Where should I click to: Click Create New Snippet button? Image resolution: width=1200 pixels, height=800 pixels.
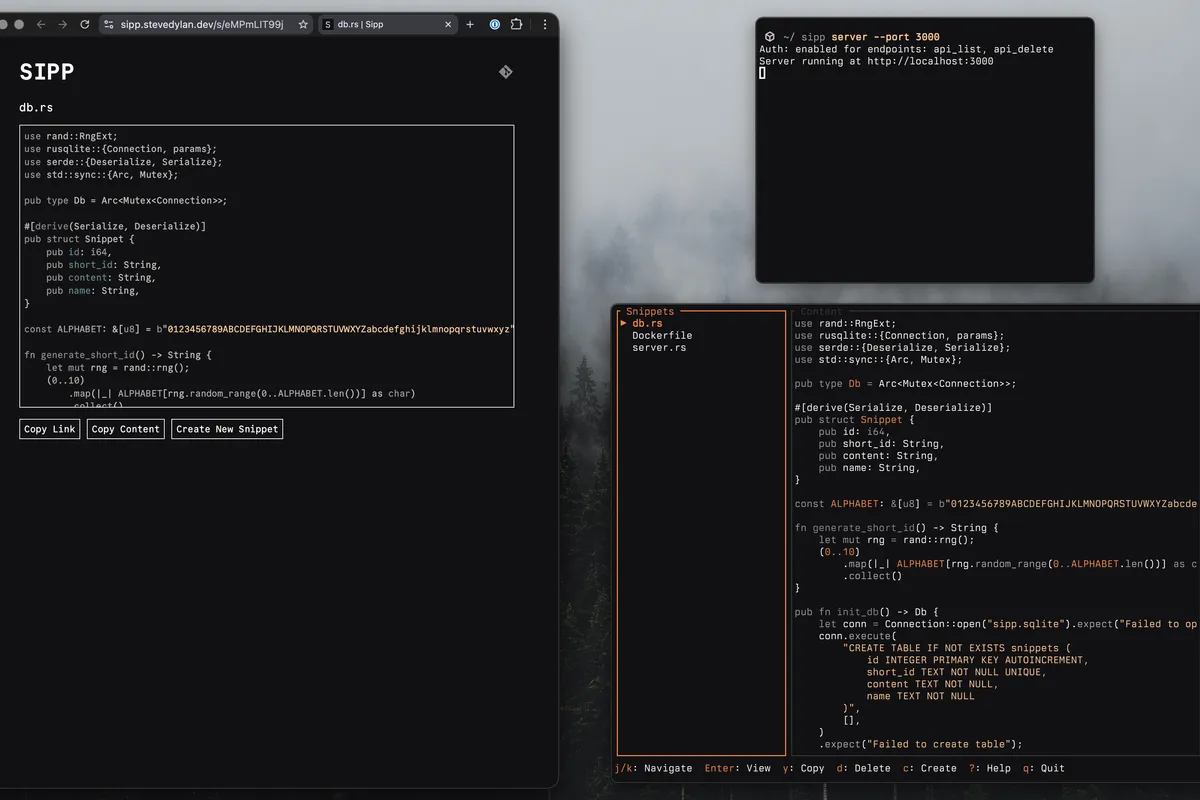[227, 429]
